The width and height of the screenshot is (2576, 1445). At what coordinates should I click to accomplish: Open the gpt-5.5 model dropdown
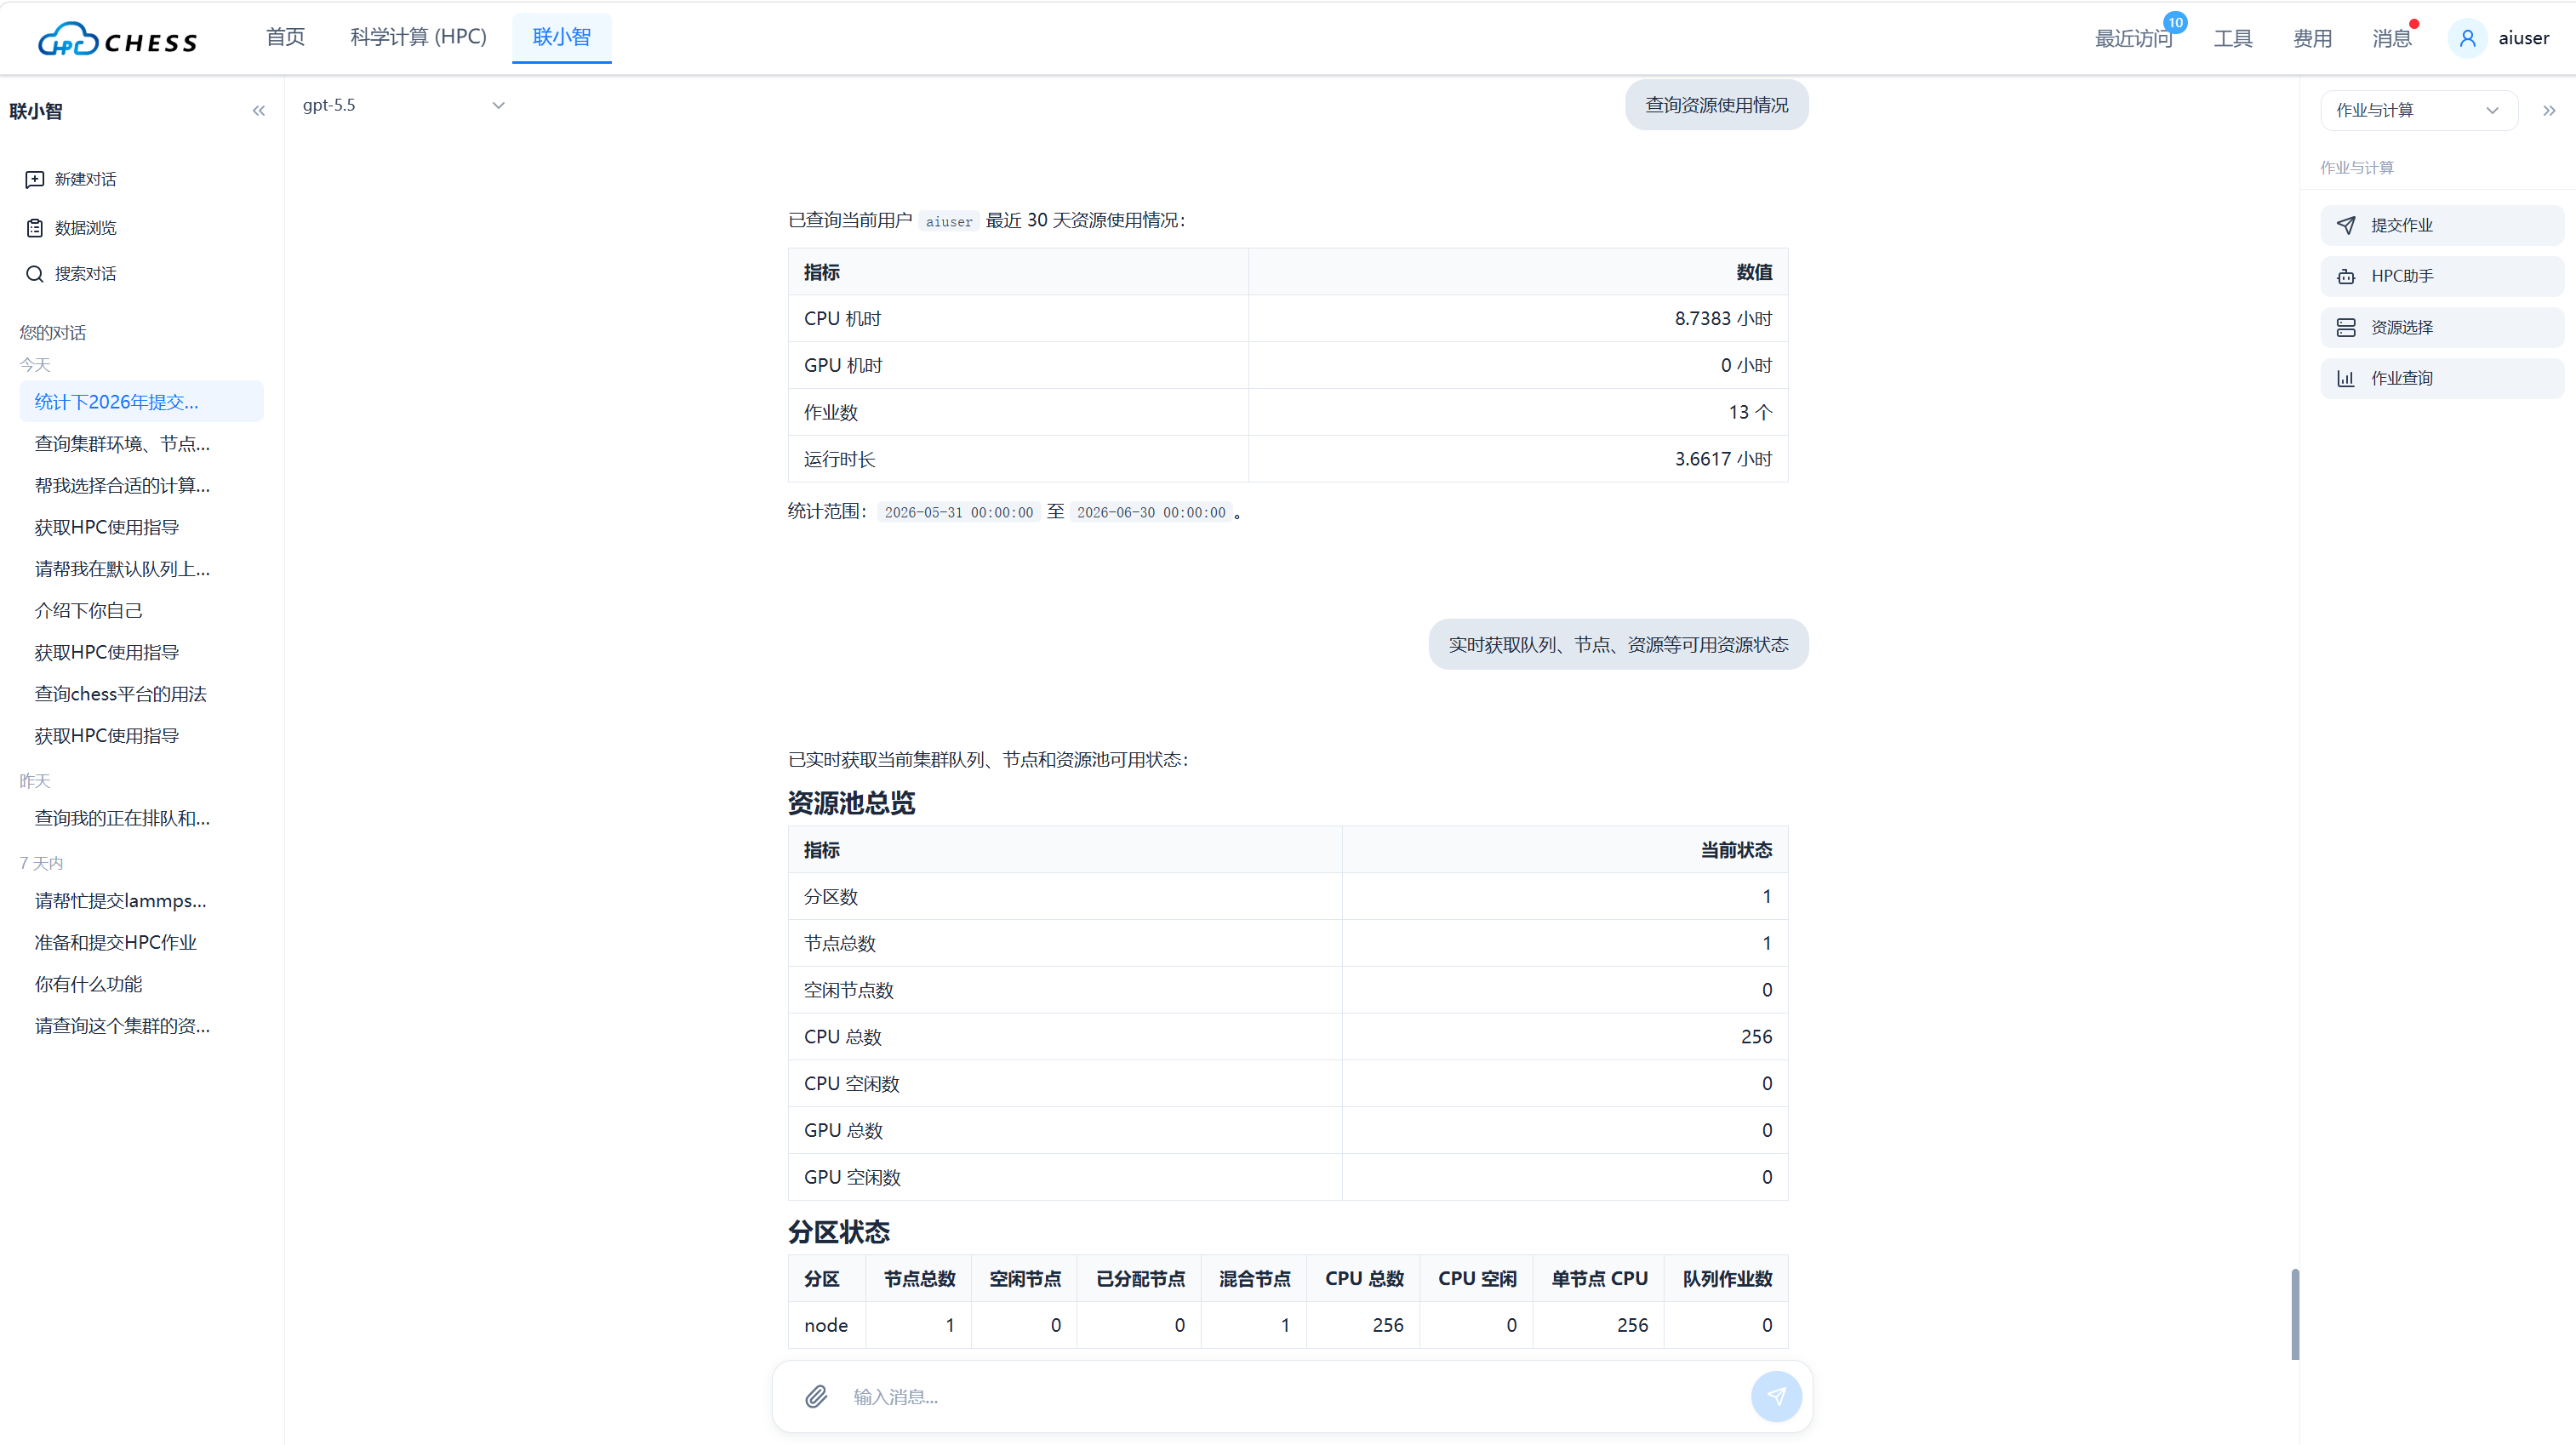point(403,105)
